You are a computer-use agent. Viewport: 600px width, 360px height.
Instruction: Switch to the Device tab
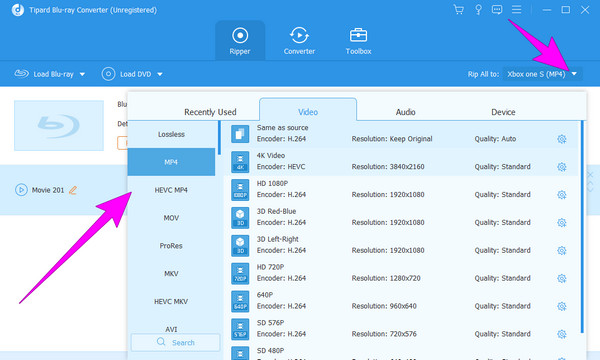click(503, 112)
